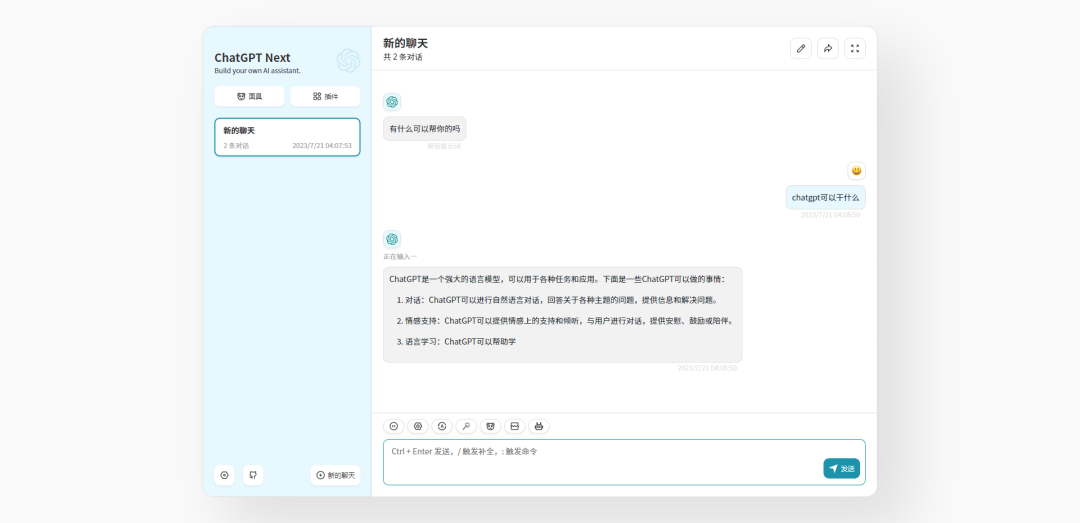Open prompt shortcuts with the magic wand icon
Screen dimensions: 1080x523
[466, 427]
